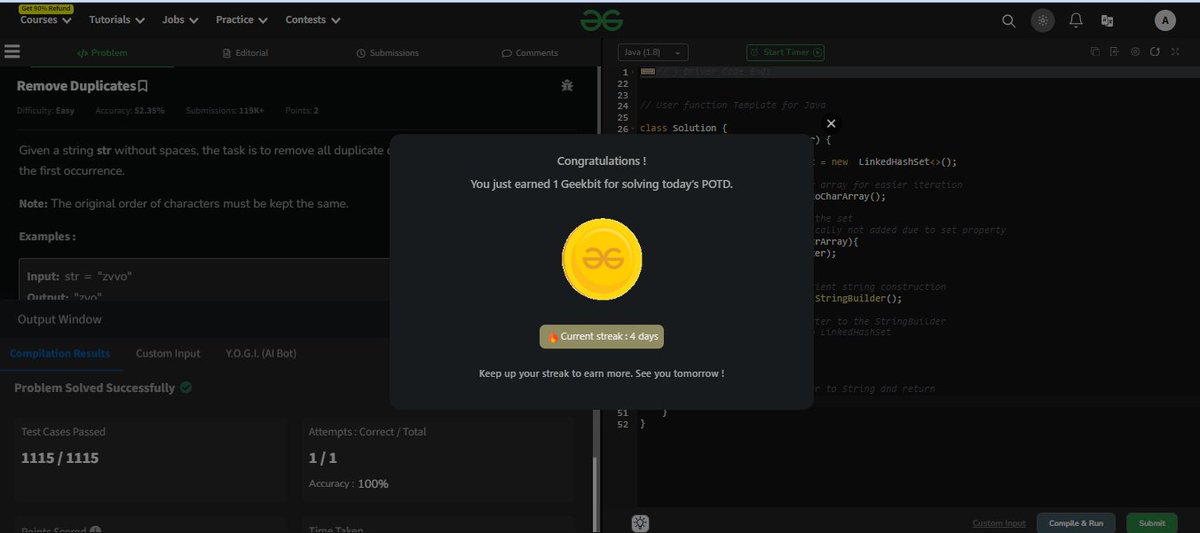Click the class Solution code line
The width and height of the screenshot is (1200, 533).
683,128
